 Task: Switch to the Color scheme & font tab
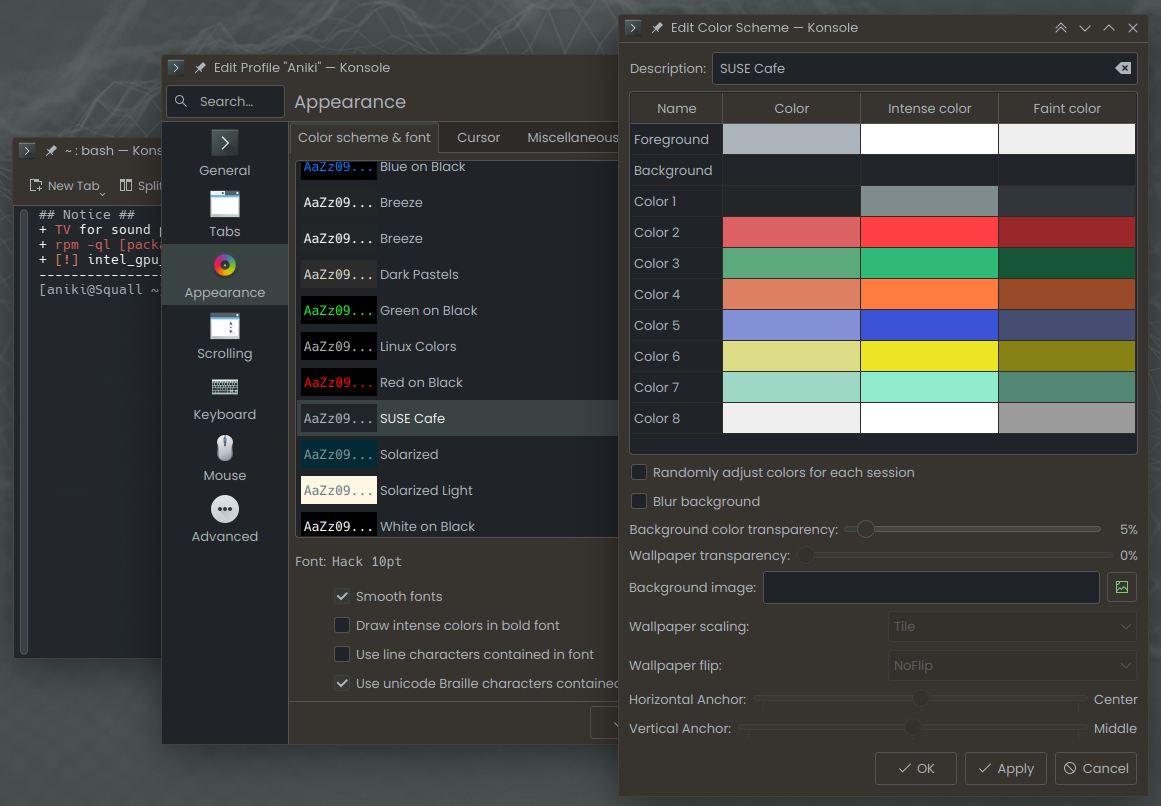coord(364,138)
